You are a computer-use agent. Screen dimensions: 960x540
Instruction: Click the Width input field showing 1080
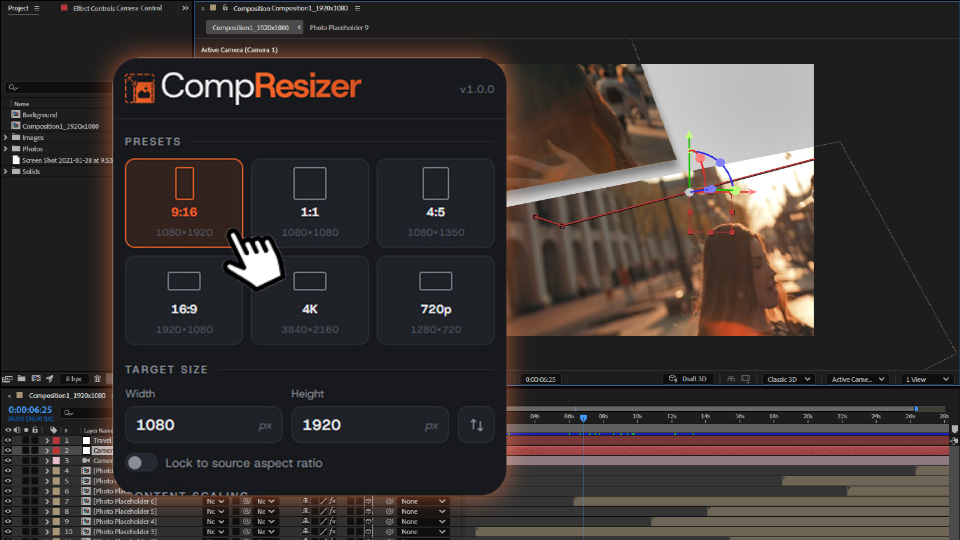click(203, 424)
